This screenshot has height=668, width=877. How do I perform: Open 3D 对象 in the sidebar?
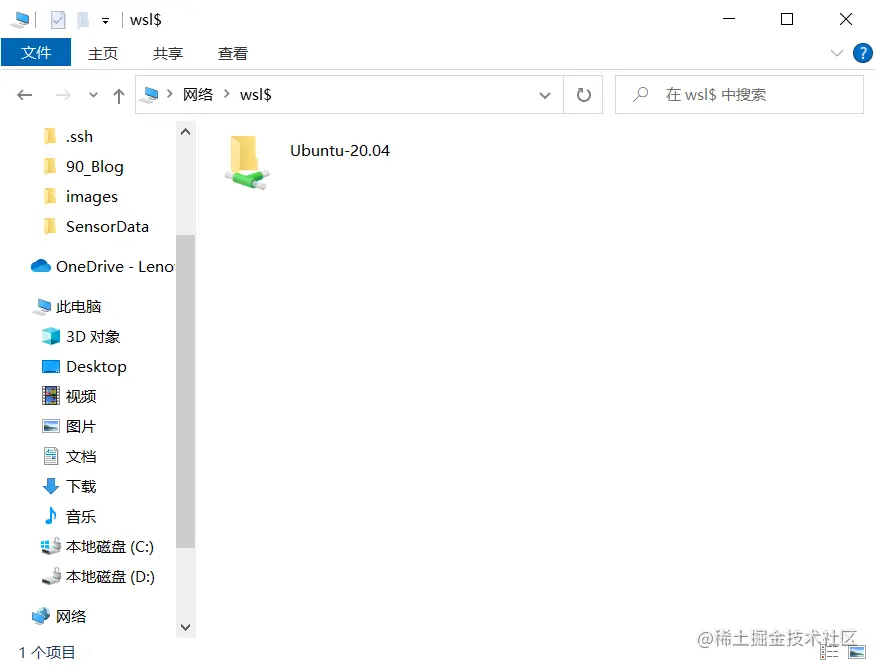click(x=92, y=336)
